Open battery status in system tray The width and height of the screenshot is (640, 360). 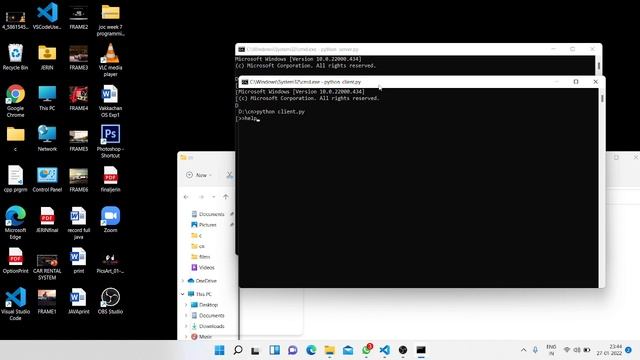pyautogui.click(x=587, y=350)
